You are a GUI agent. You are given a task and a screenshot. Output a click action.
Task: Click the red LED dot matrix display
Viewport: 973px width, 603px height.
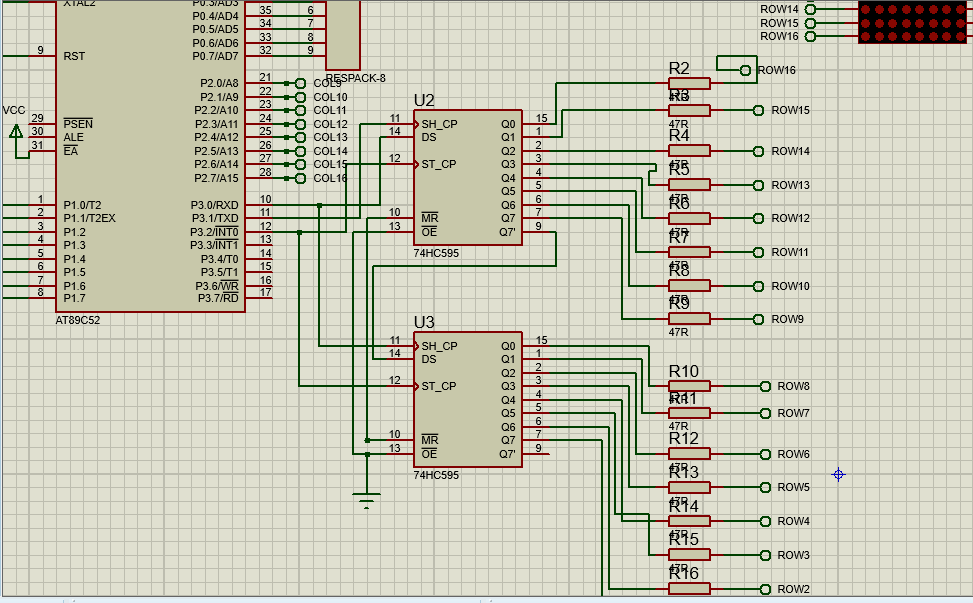(x=914, y=22)
